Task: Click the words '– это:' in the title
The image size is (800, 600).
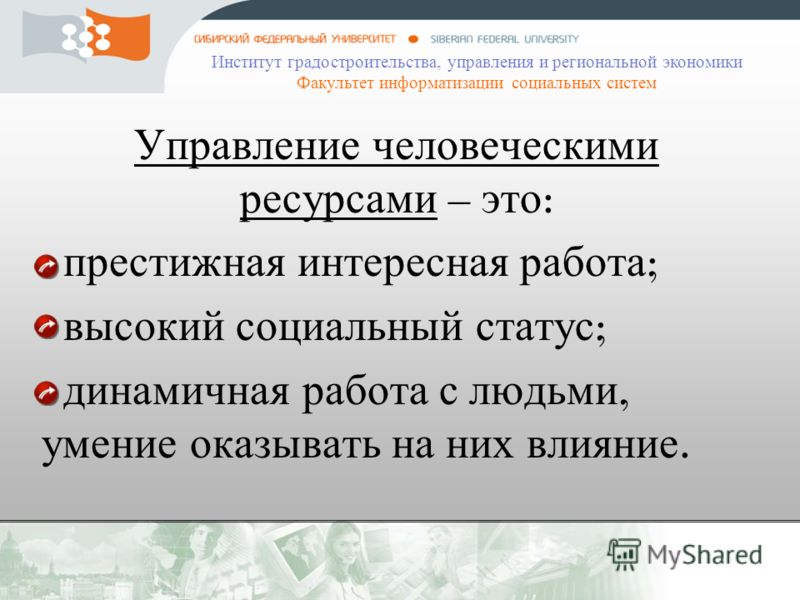Action: coord(501,201)
